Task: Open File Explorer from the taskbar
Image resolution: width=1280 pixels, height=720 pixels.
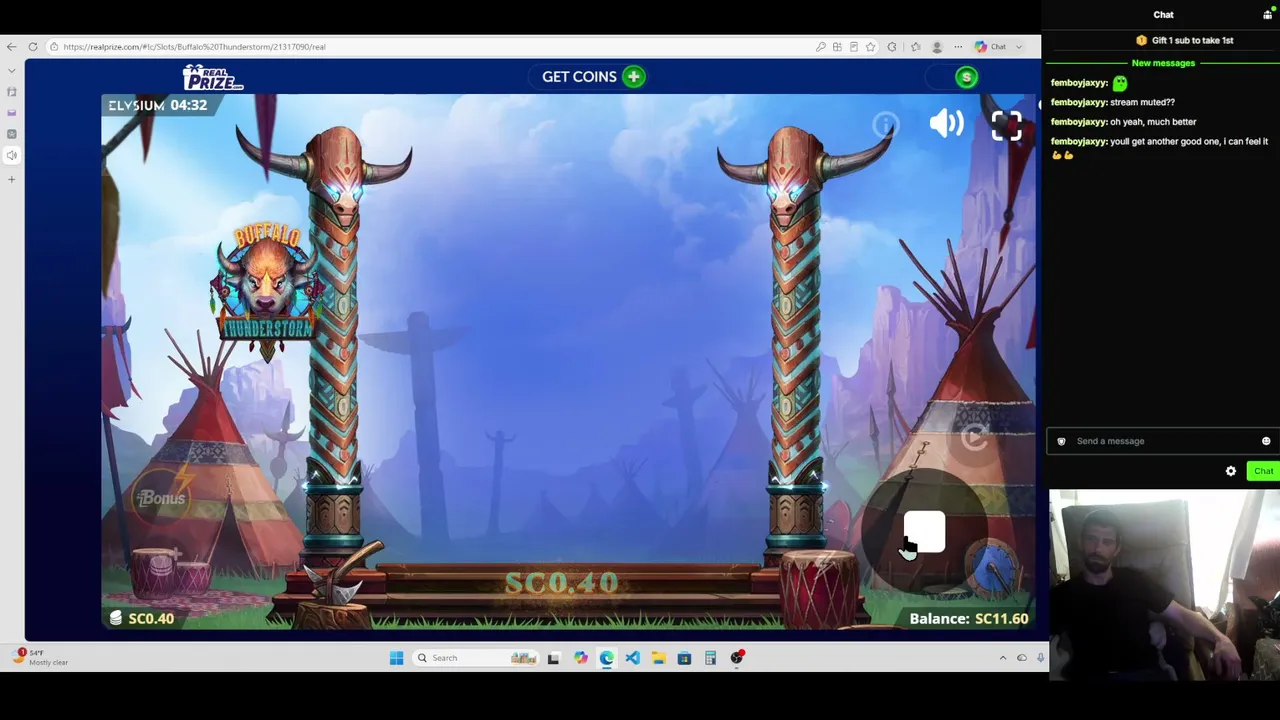Action: 658,657
